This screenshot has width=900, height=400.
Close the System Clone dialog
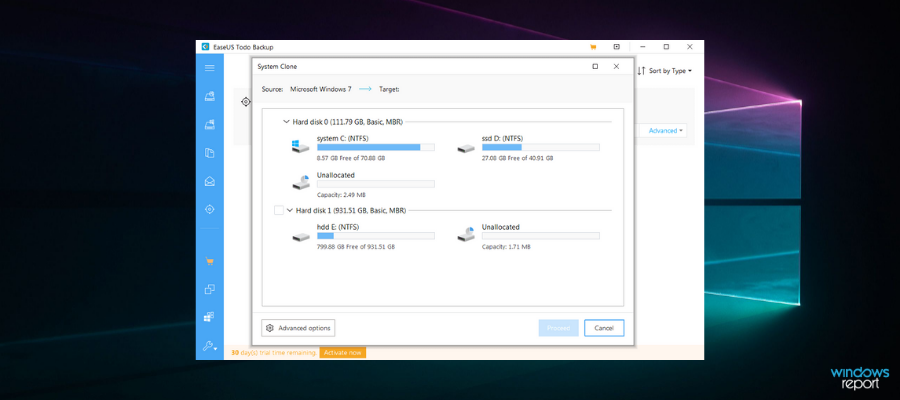pos(616,67)
